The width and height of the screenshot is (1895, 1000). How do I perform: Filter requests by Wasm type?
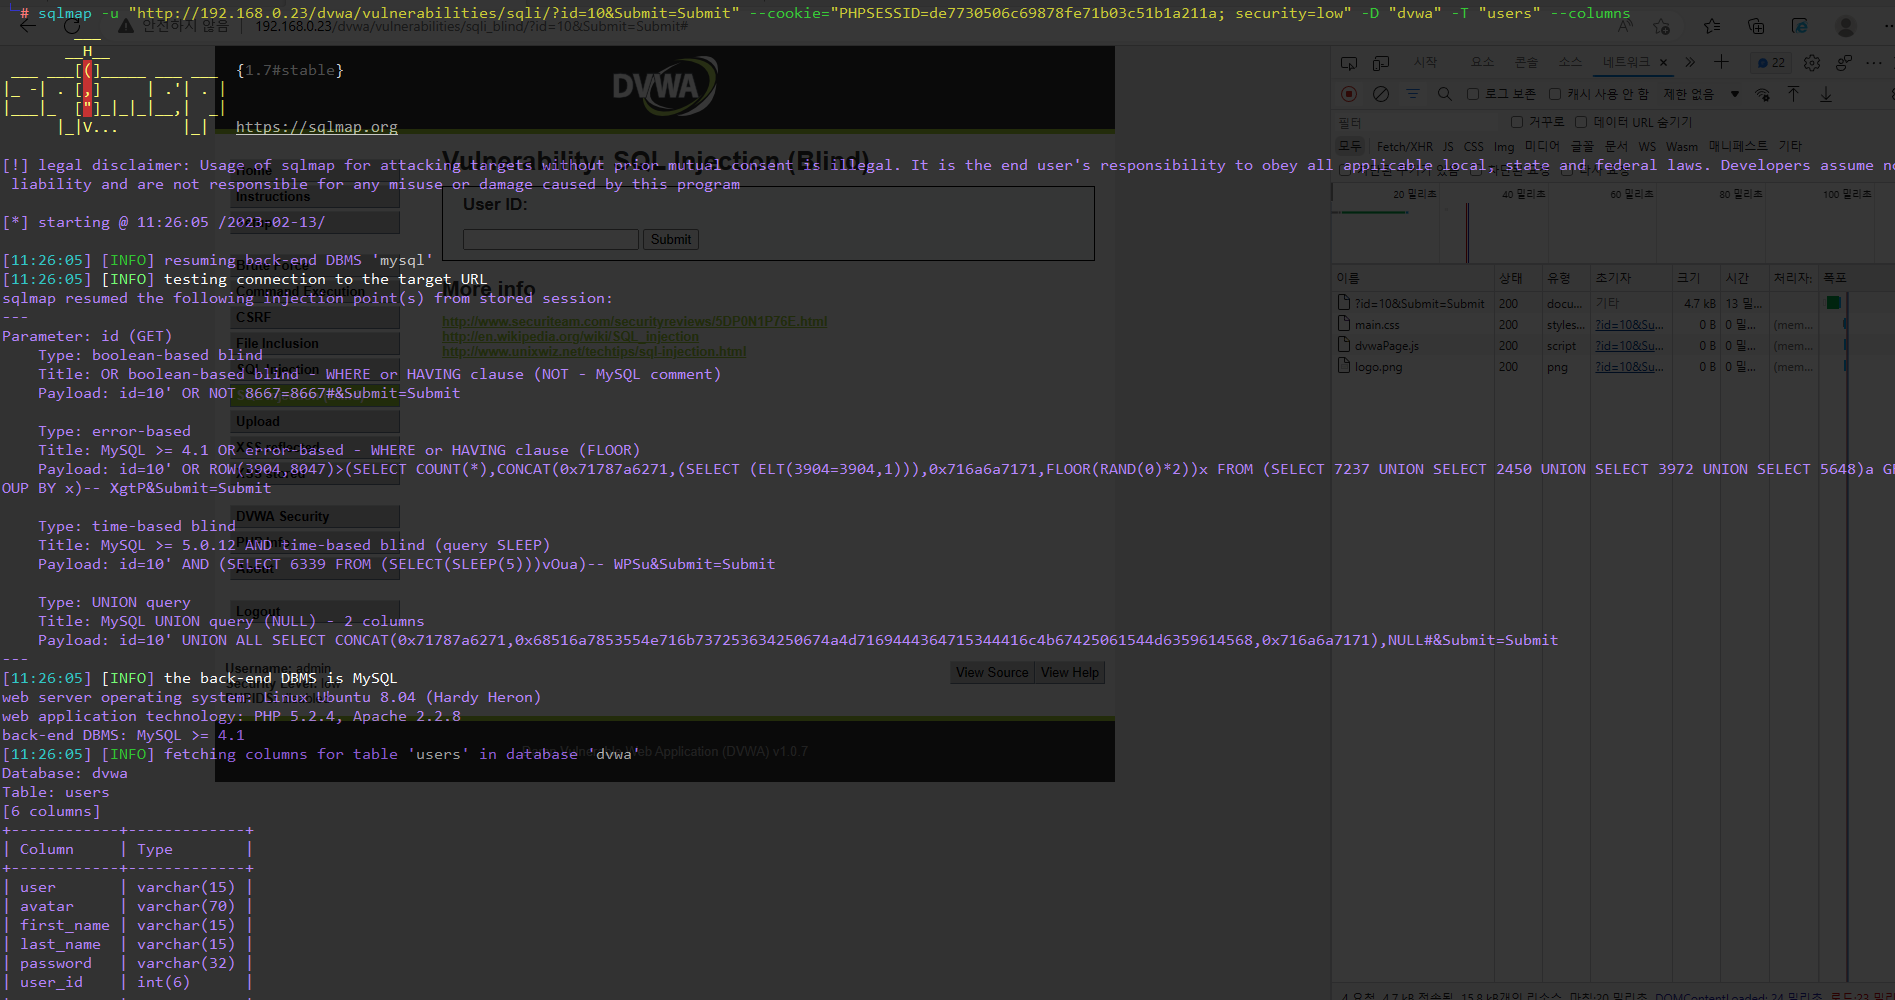[1682, 147]
